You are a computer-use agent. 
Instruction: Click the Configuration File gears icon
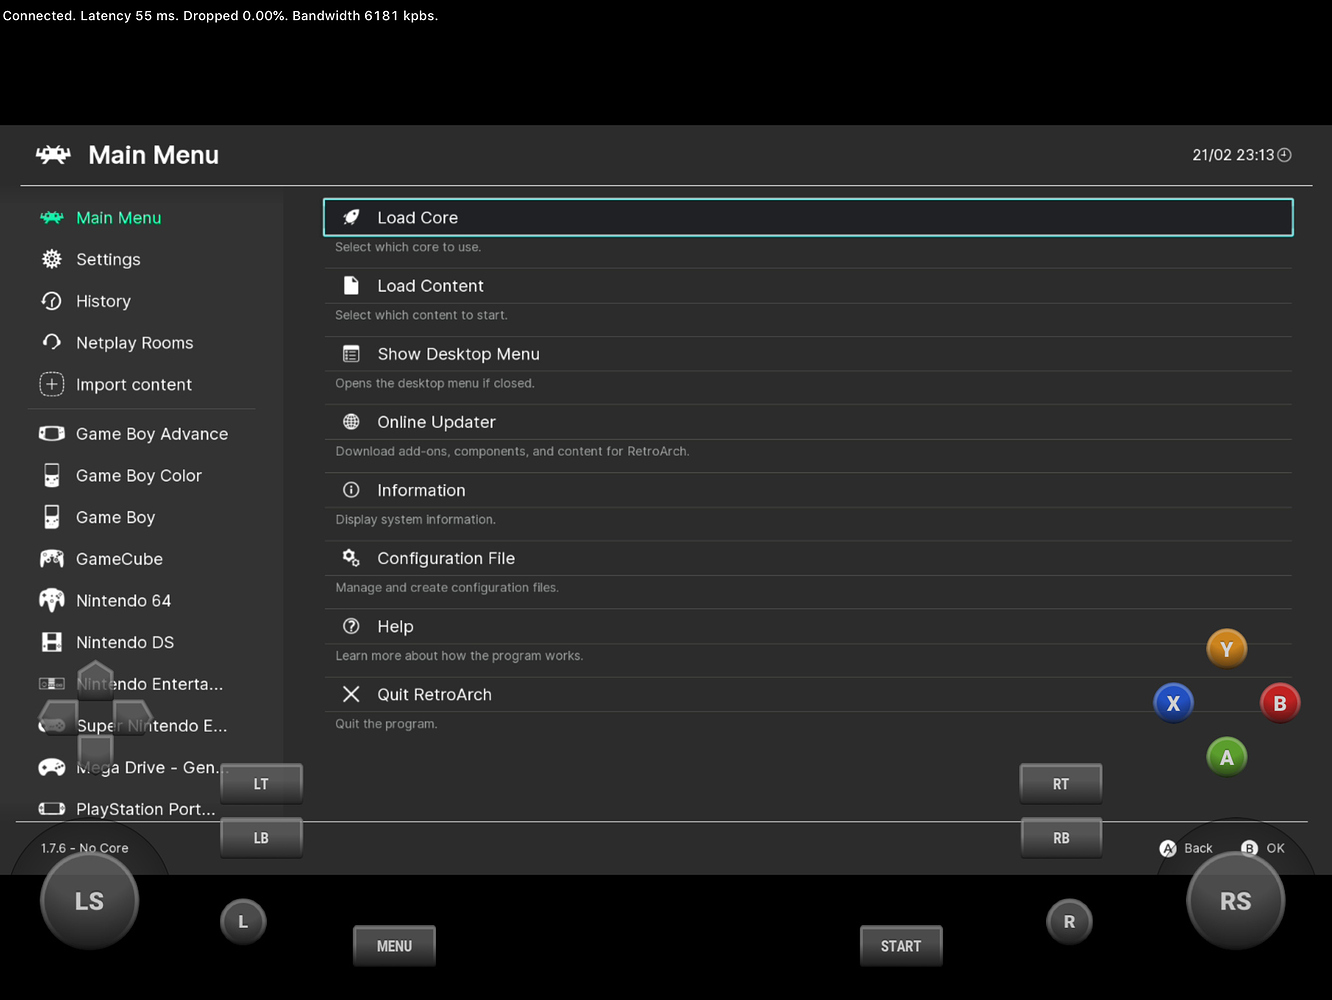(351, 557)
